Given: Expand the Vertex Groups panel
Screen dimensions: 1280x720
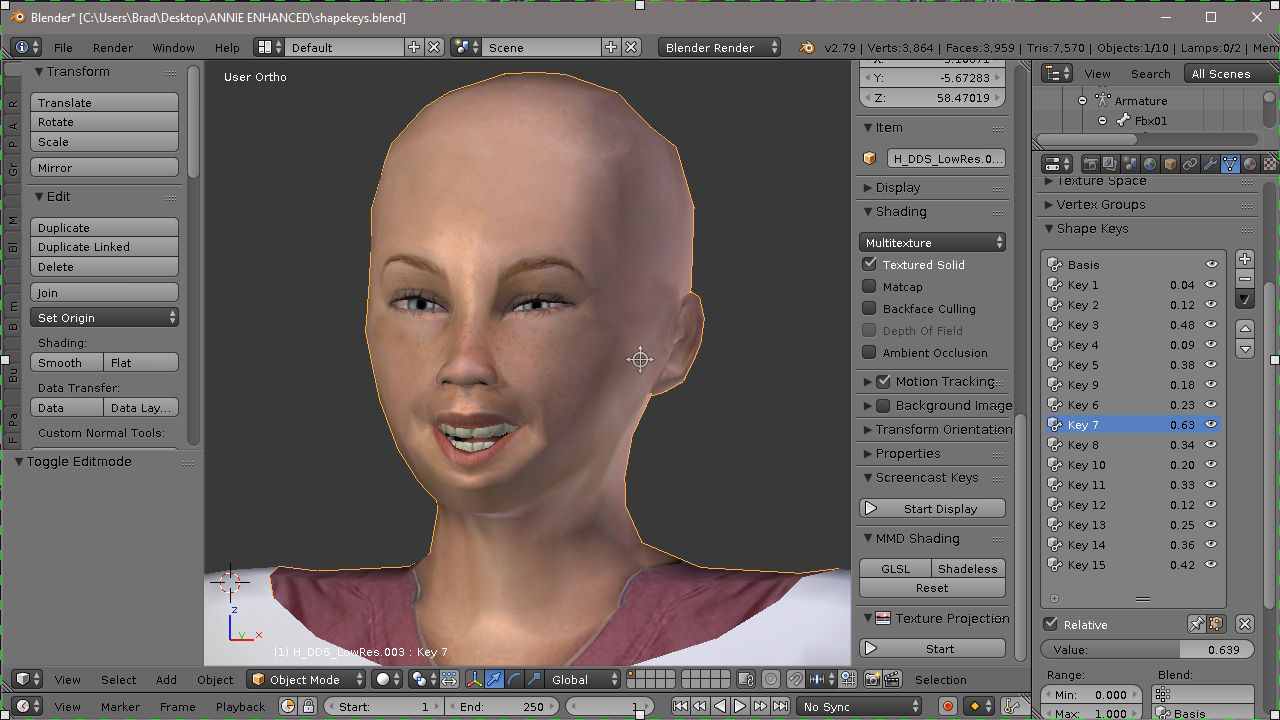Looking at the screenshot, I should click(1100, 204).
